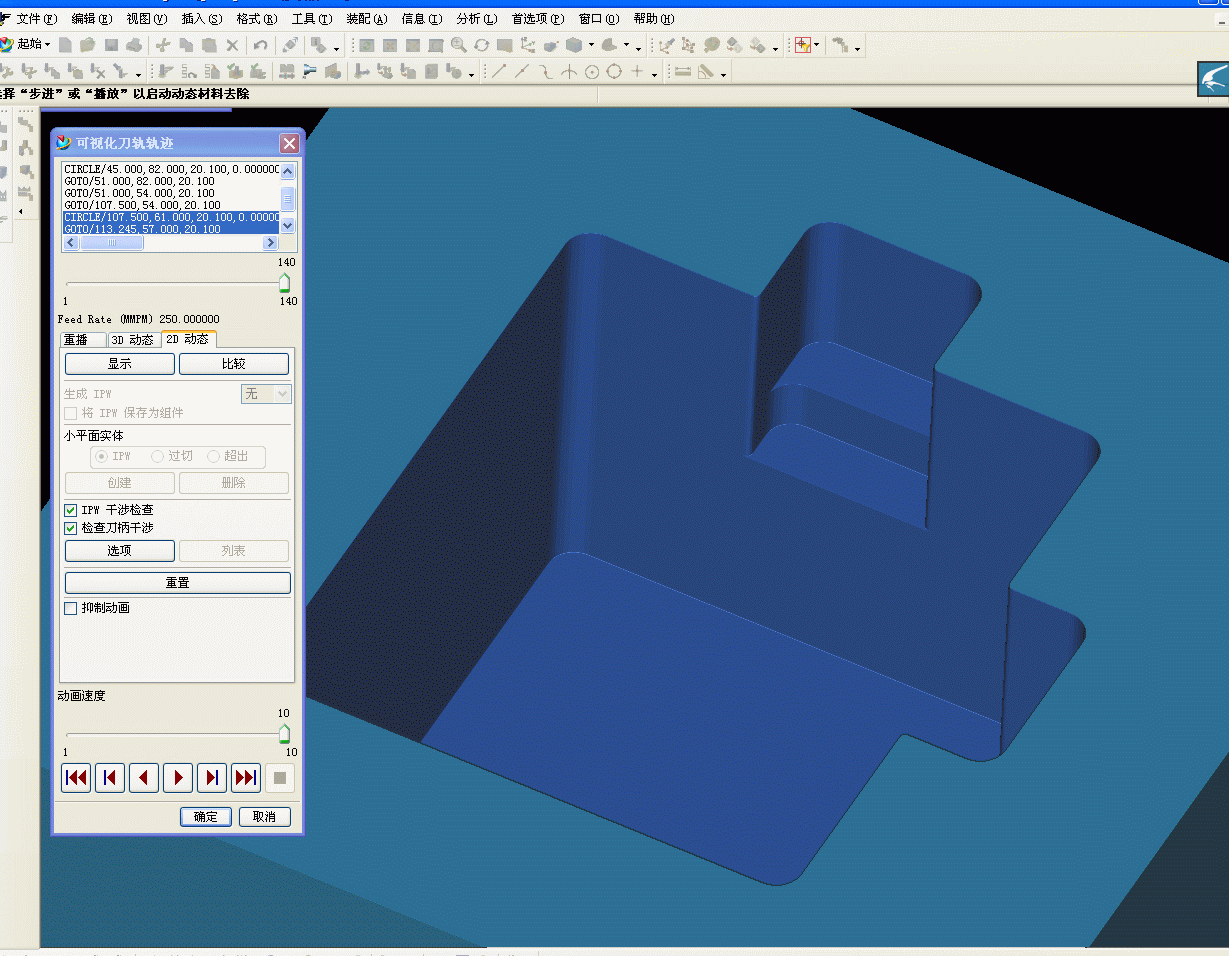Jump to last toolpath event button
This screenshot has height=956, width=1229.
point(246,778)
